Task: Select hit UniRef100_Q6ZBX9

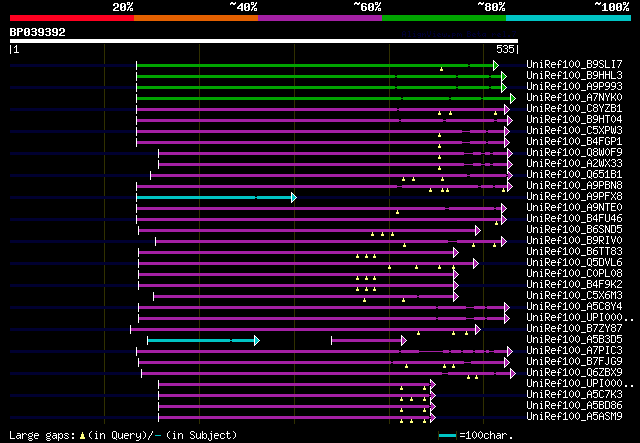Action: point(574,373)
